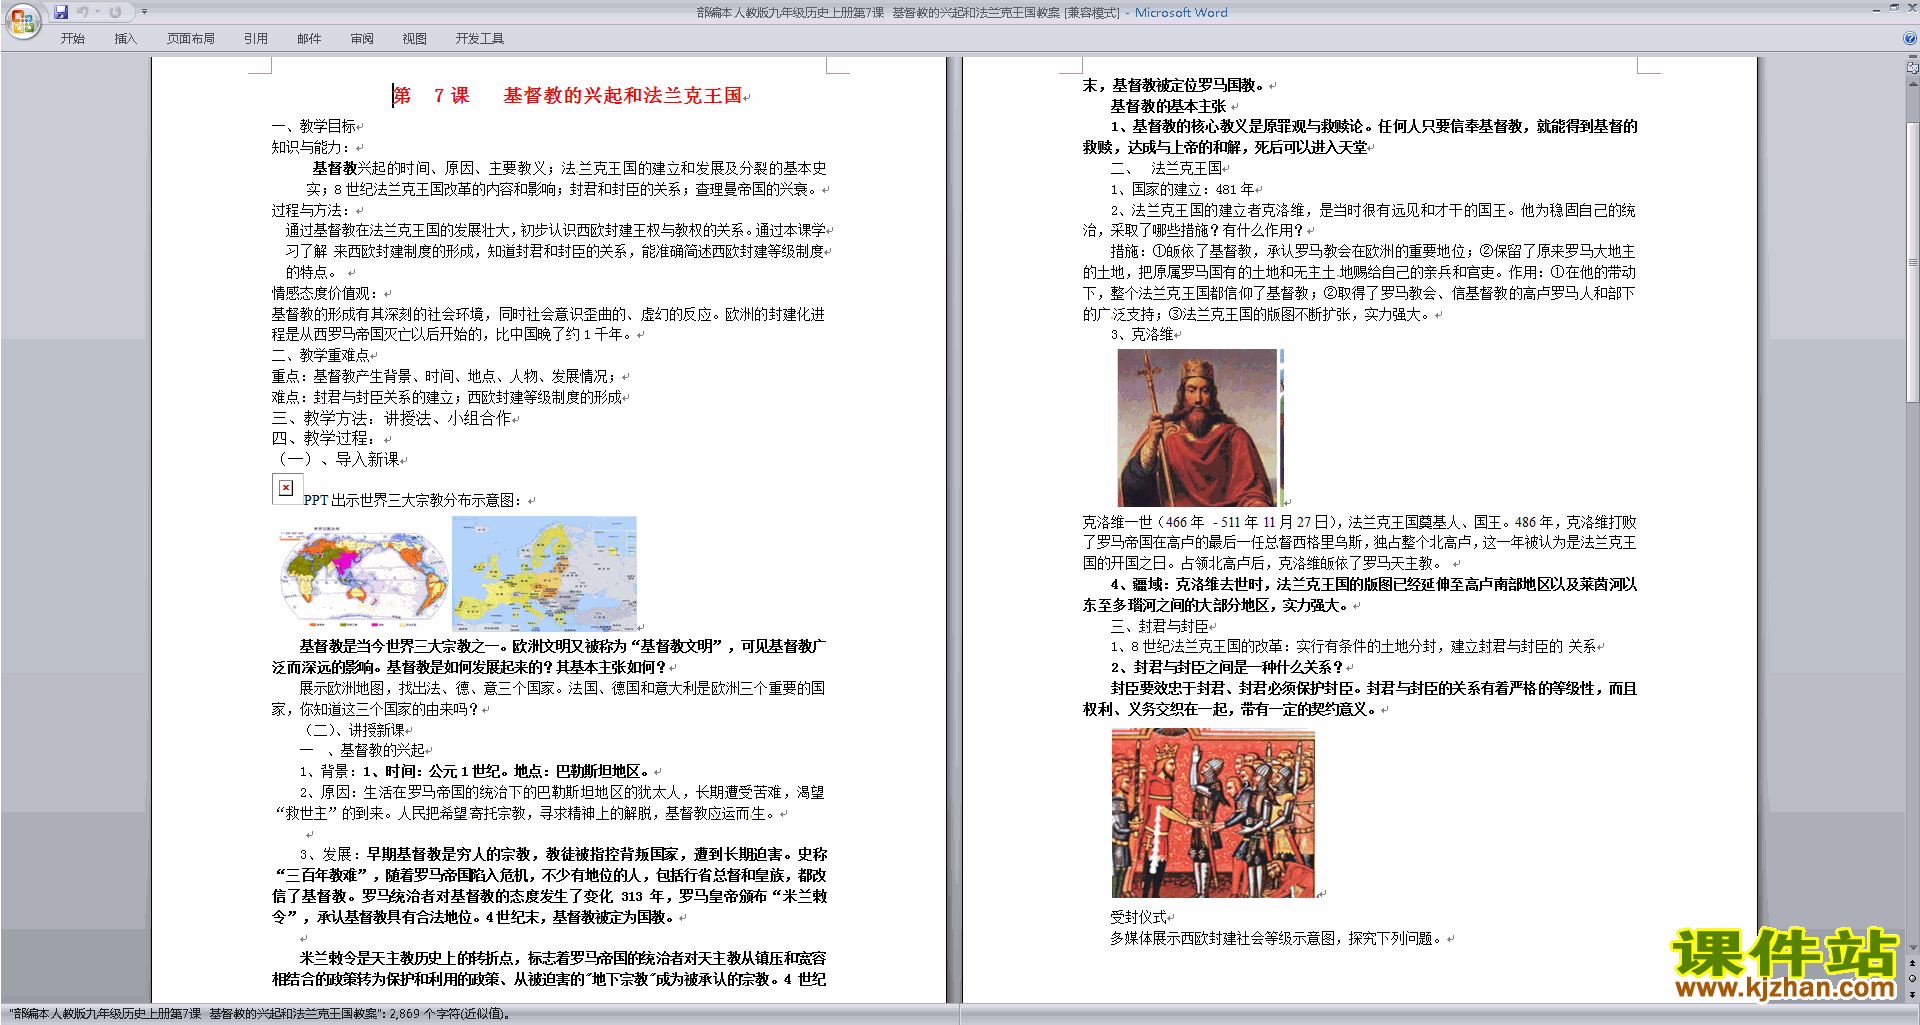The image size is (1920, 1025).
Task: Switch to the 页面布局 tab
Action: [191, 39]
